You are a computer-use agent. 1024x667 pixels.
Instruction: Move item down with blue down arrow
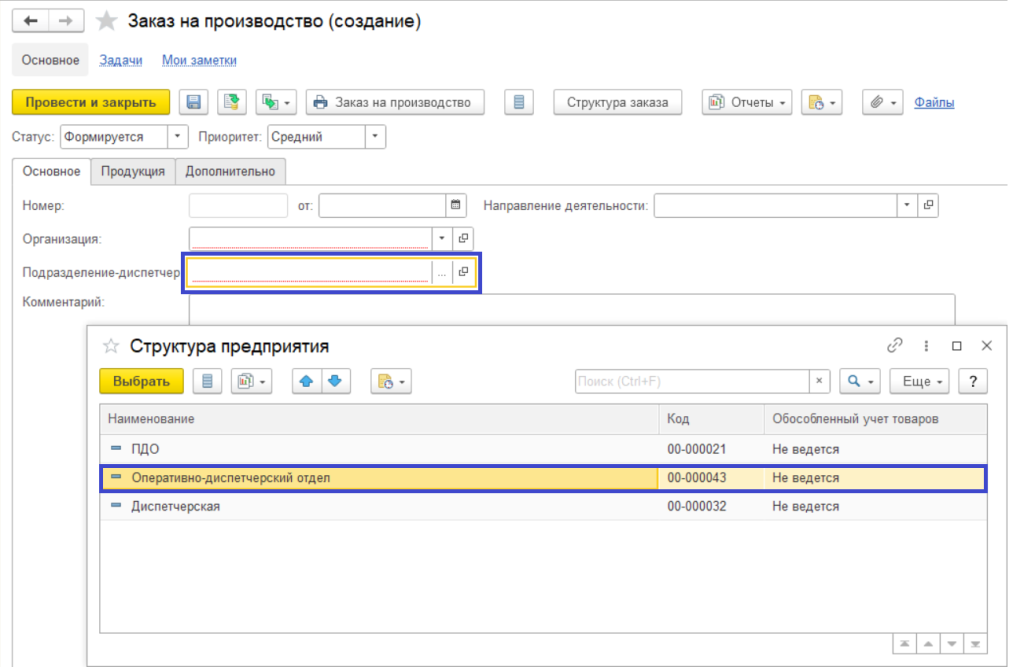[x=335, y=382]
